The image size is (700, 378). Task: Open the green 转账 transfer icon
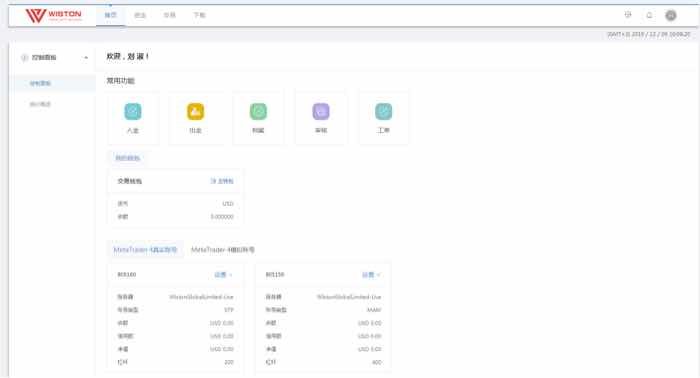click(258, 112)
